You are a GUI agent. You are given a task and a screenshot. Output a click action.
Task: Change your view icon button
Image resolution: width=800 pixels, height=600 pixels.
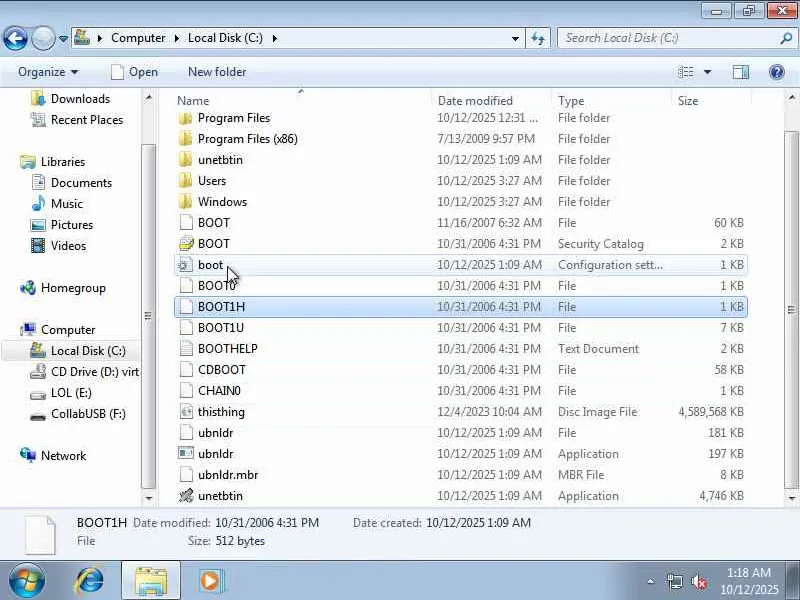pos(685,72)
